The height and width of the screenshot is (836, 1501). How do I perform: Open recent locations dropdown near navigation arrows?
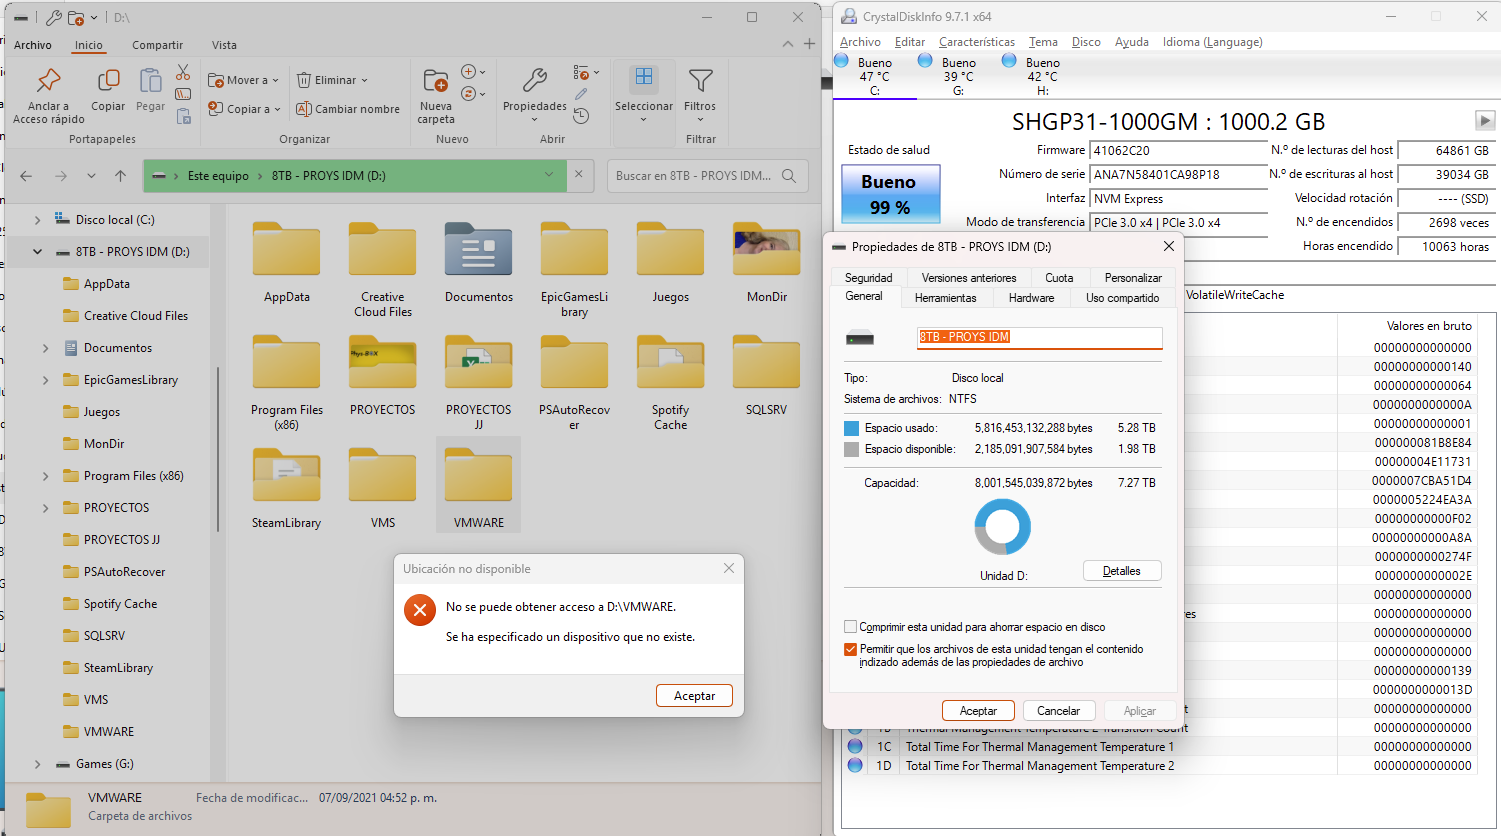pos(91,176)
